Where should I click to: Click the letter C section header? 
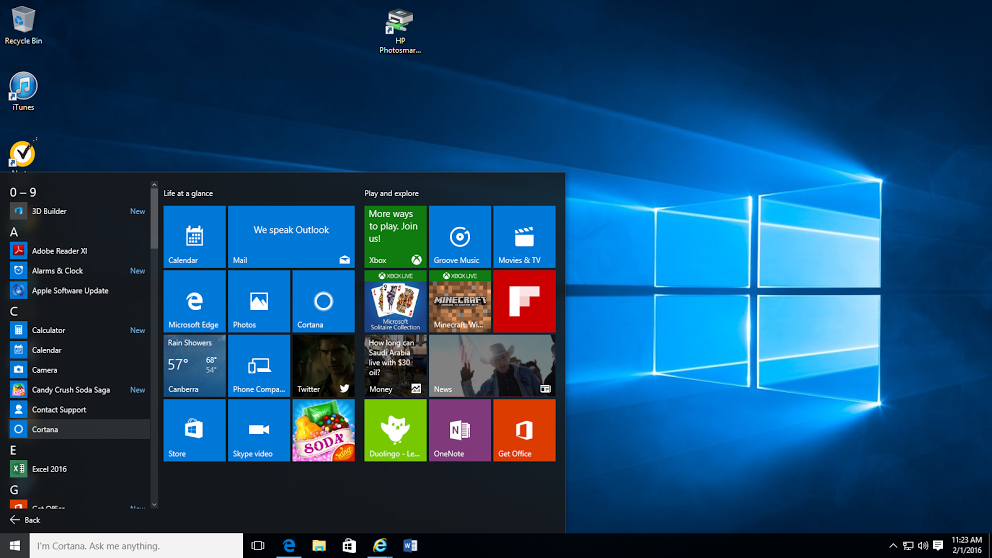click(x=14, y=311)
